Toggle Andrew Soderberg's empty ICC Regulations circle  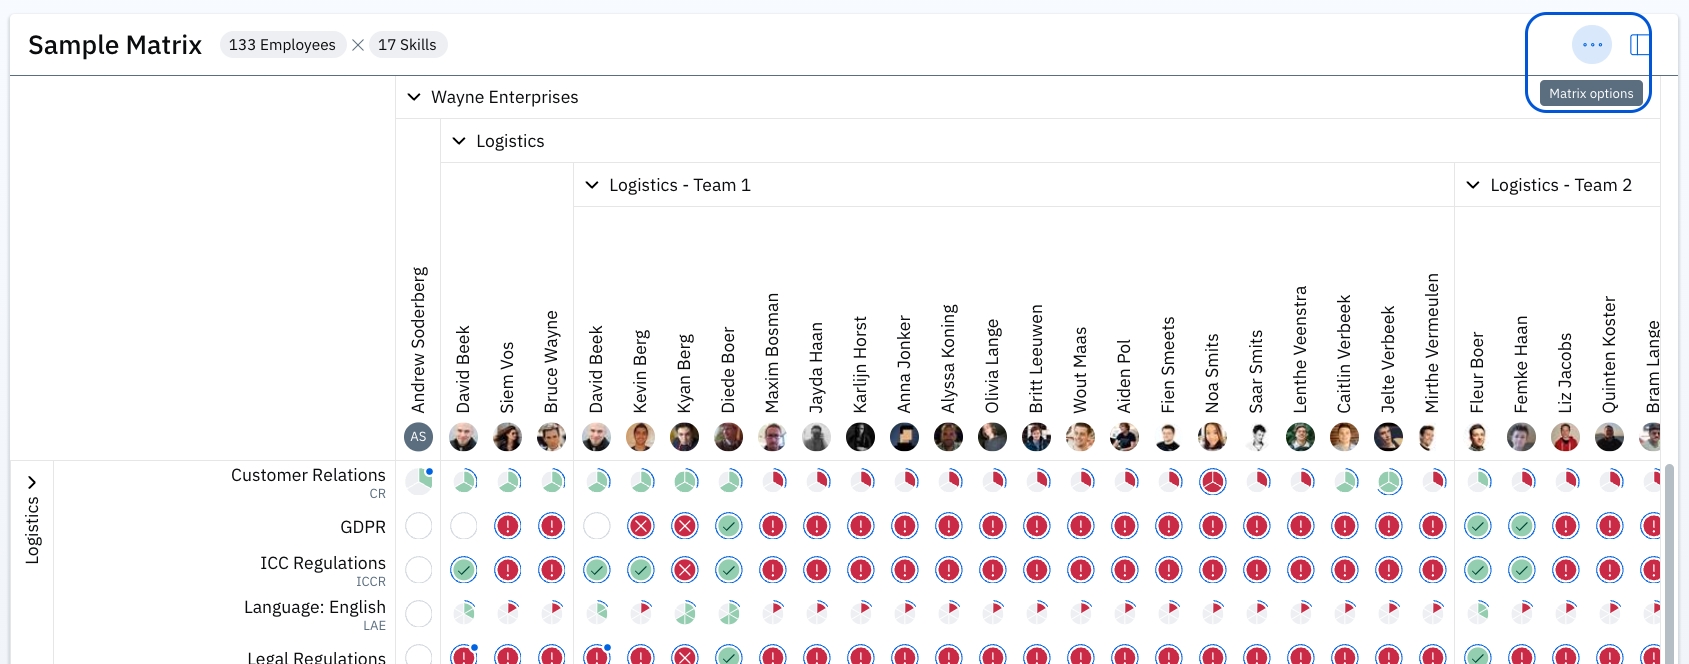419,570
